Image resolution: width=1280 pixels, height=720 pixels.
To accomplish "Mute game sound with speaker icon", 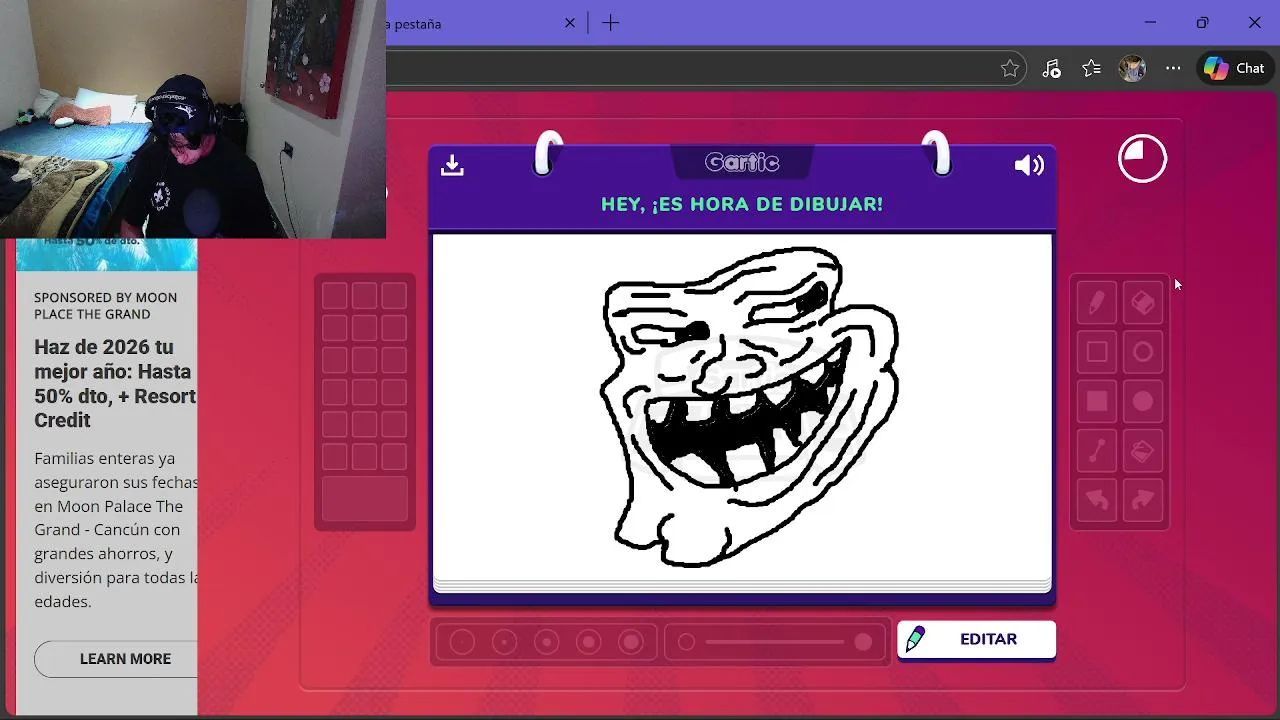I will click(x=1029, y=165).
